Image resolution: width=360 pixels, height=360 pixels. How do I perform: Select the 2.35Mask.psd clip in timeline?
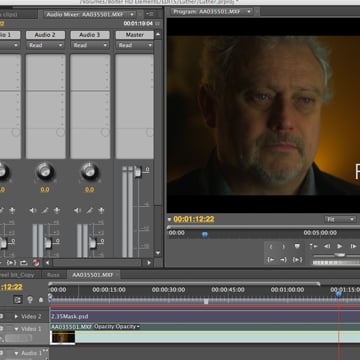point(205,316)
